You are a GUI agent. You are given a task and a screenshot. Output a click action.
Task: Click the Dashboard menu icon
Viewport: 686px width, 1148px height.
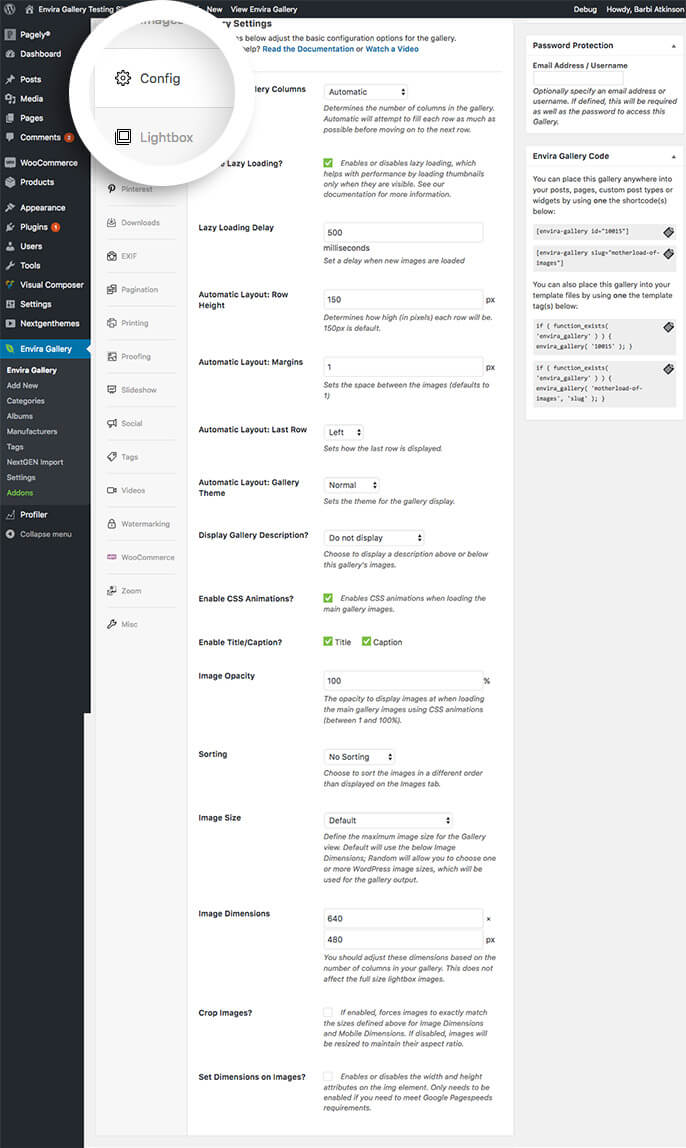coord(10,54)
